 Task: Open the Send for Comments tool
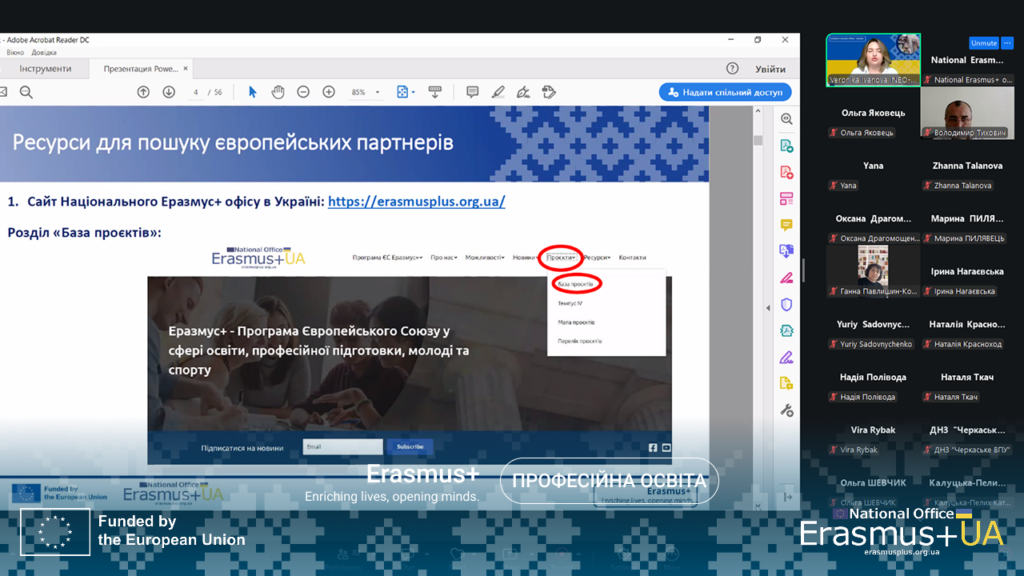pyautogui.click(x=786, y=384)
